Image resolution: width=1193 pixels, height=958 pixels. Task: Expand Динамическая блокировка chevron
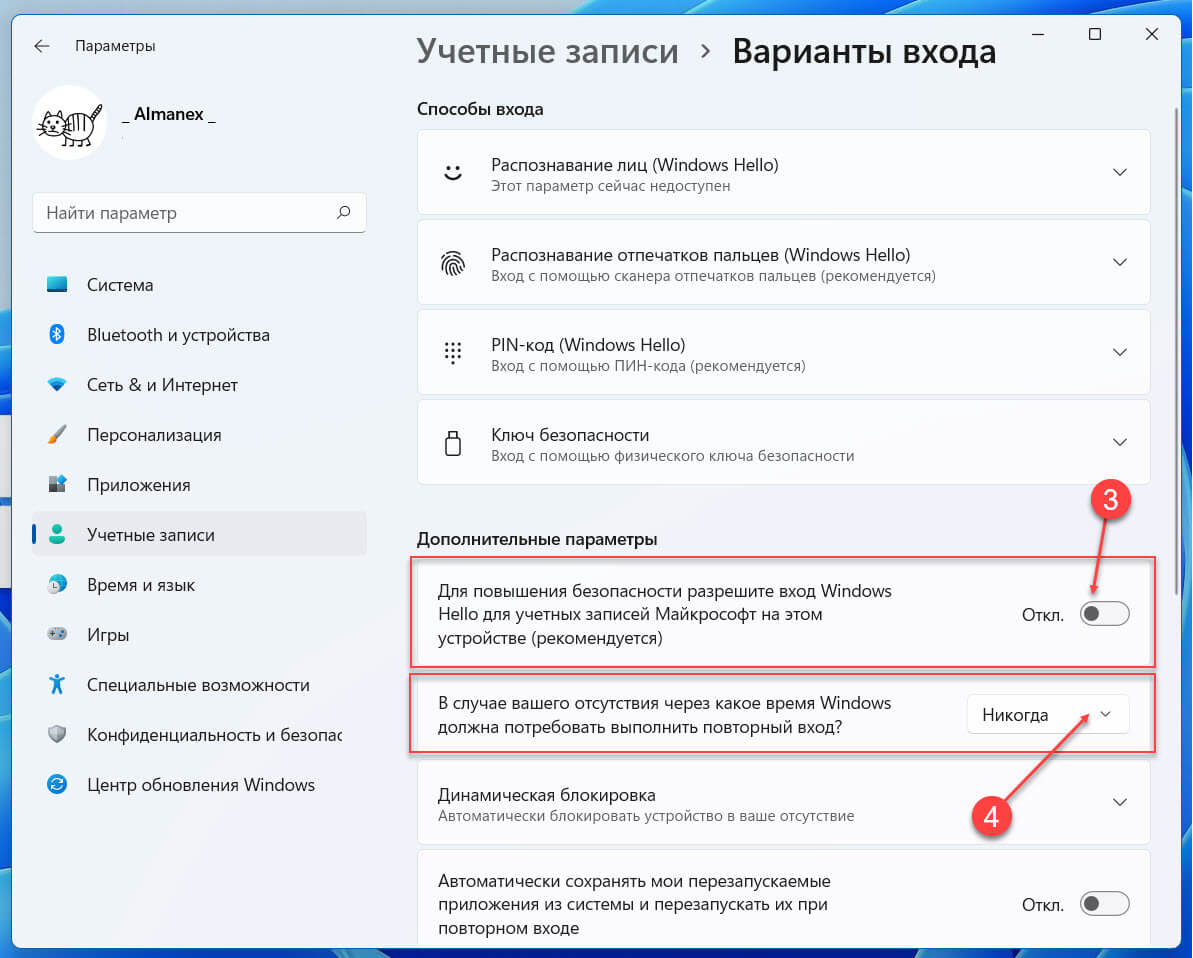point(1120,803)
